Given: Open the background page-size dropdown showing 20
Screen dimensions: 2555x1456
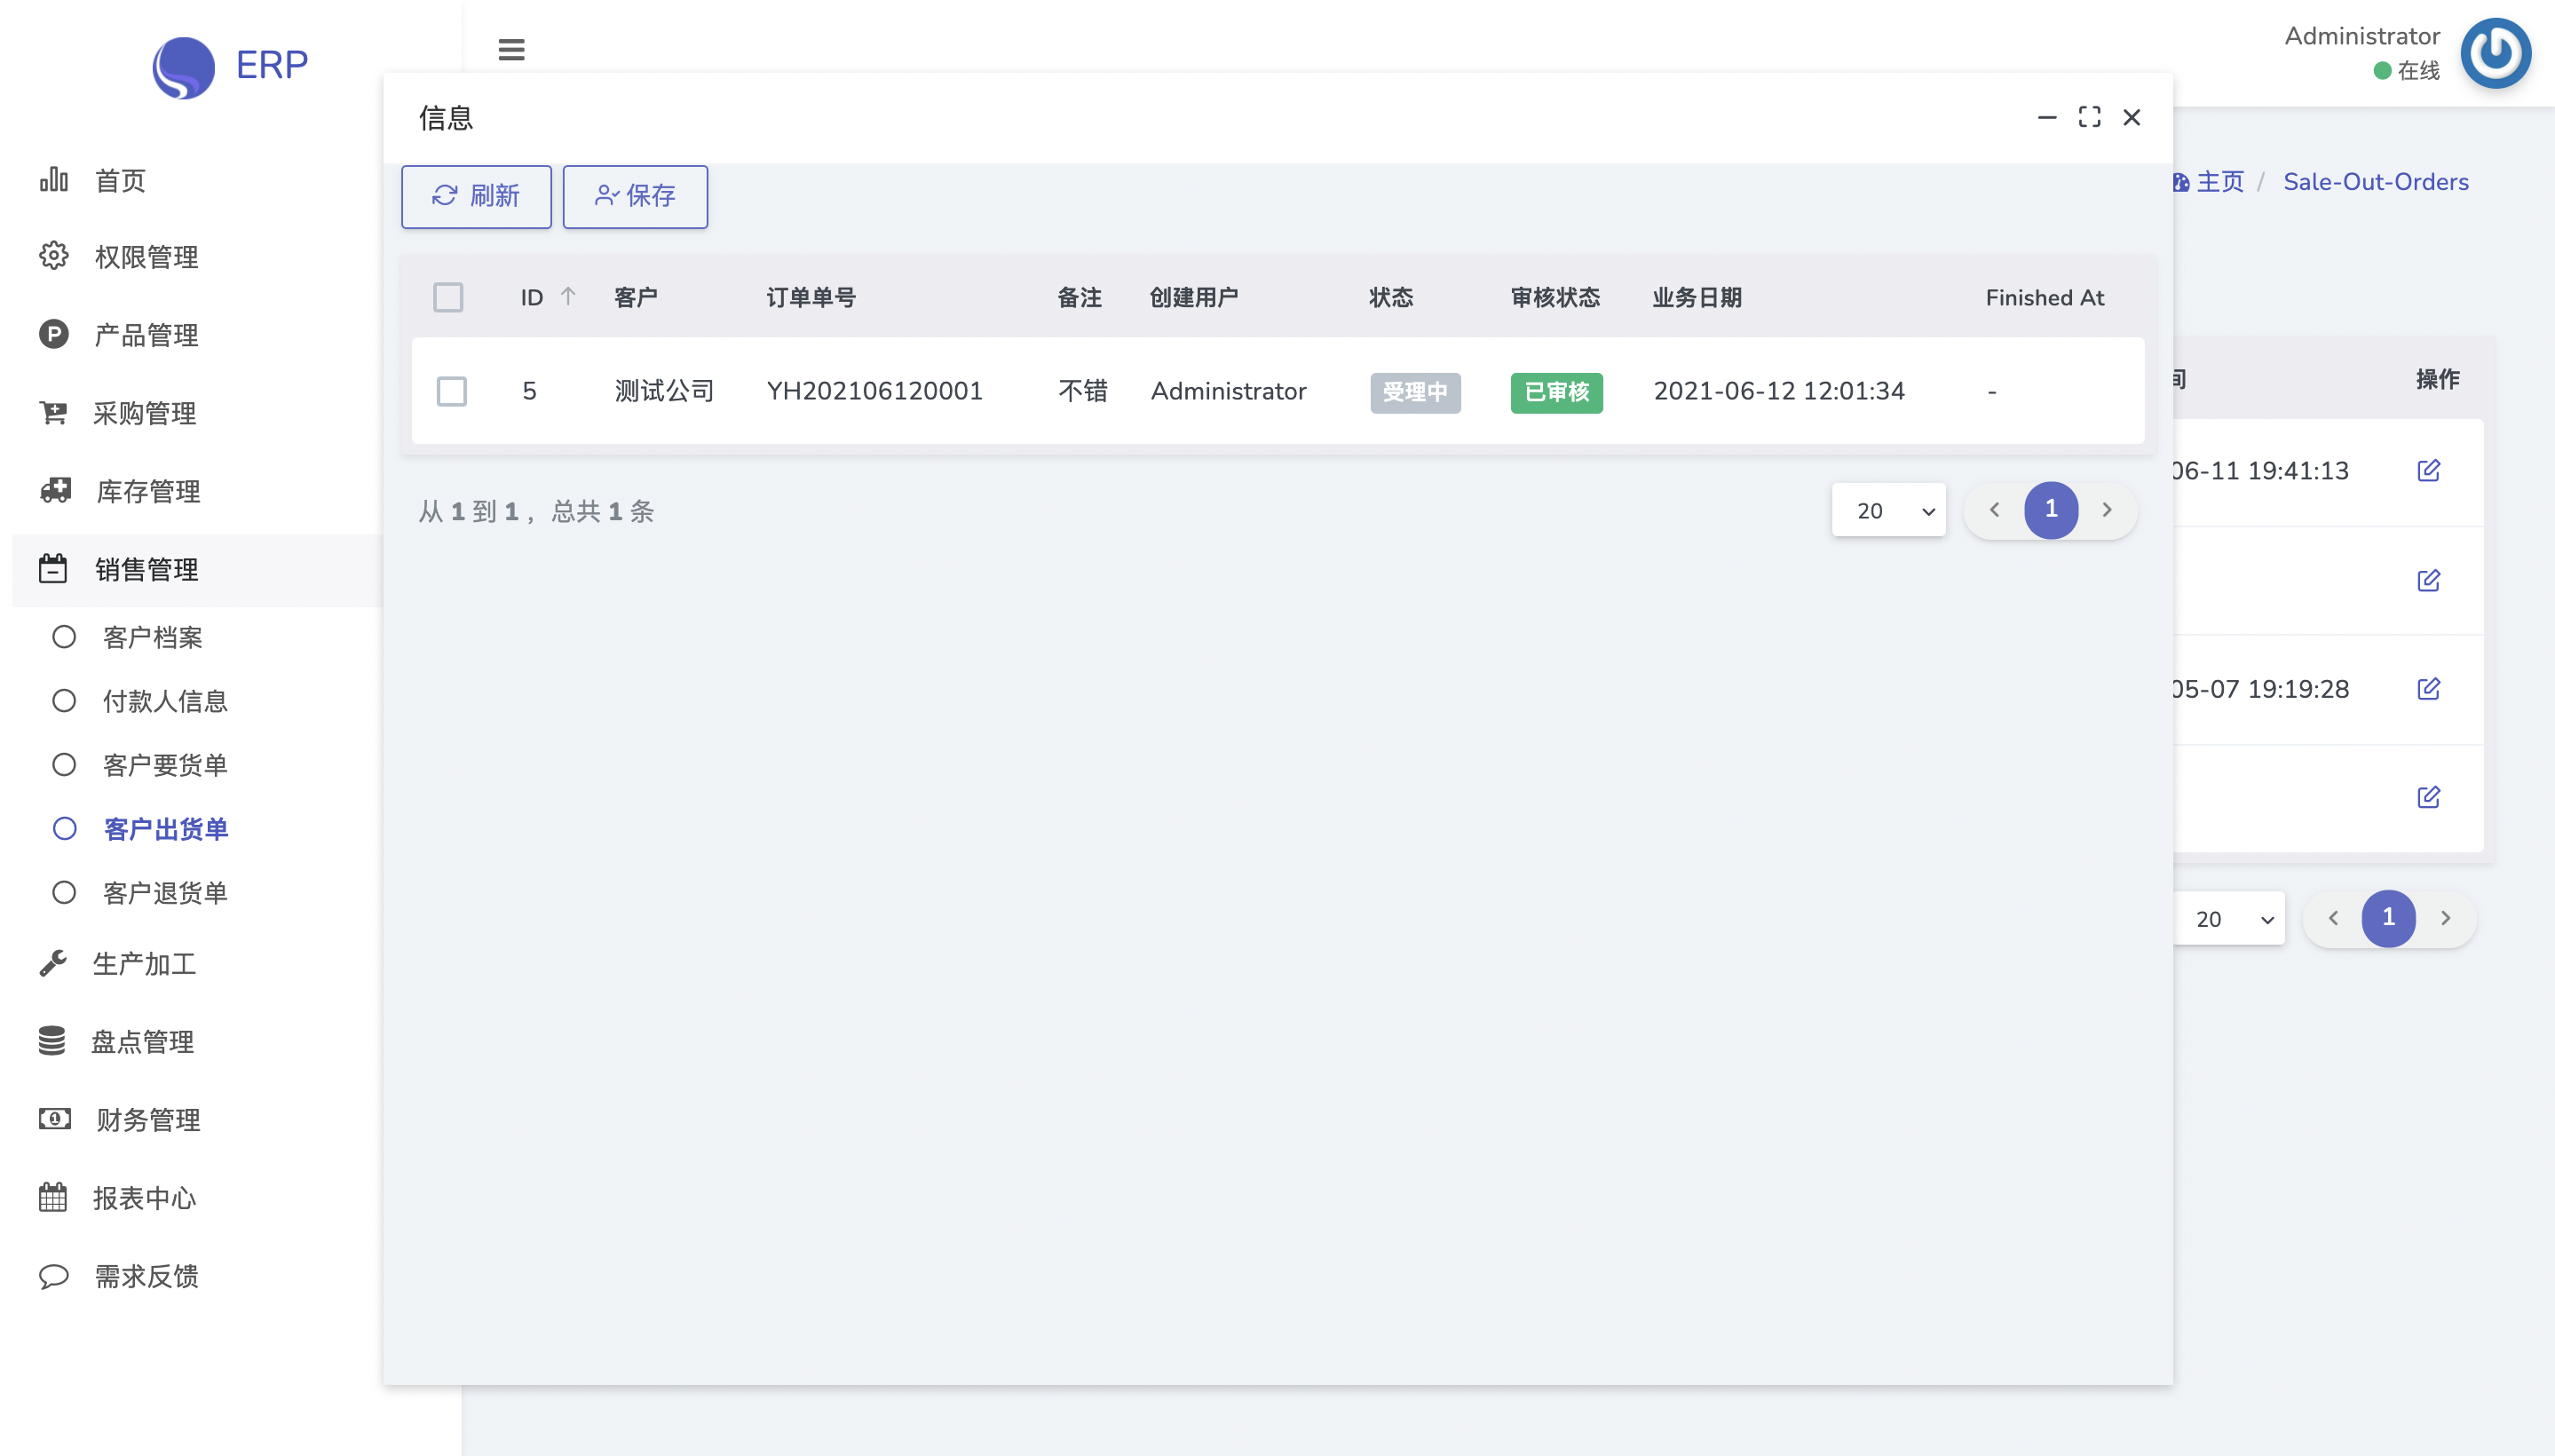Looking at the screenshot, I should click(x=2228, y=918).
